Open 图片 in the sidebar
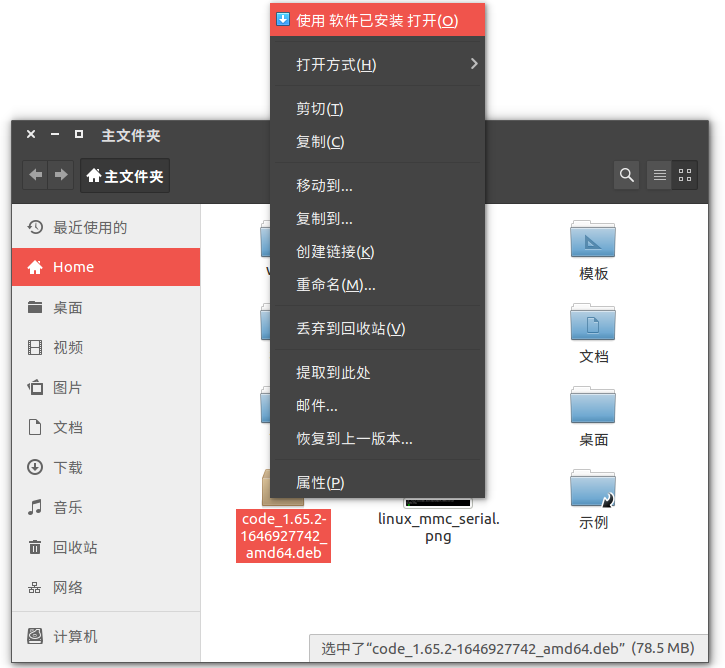Image resolution: width=725 pixels, height=668 pixels. coord(106,387)
